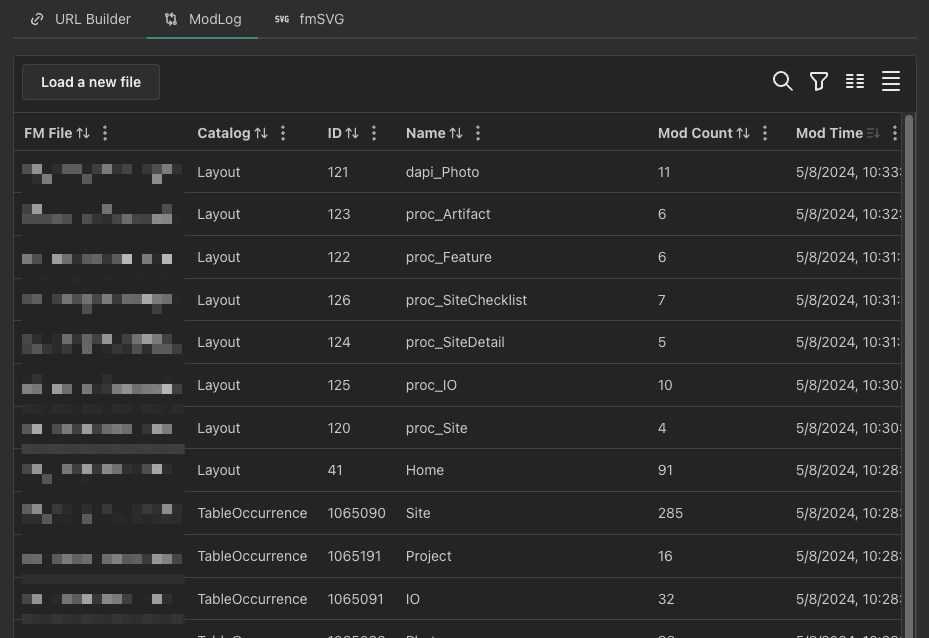Sort by the Catalog column arrows

coord(261,133)
